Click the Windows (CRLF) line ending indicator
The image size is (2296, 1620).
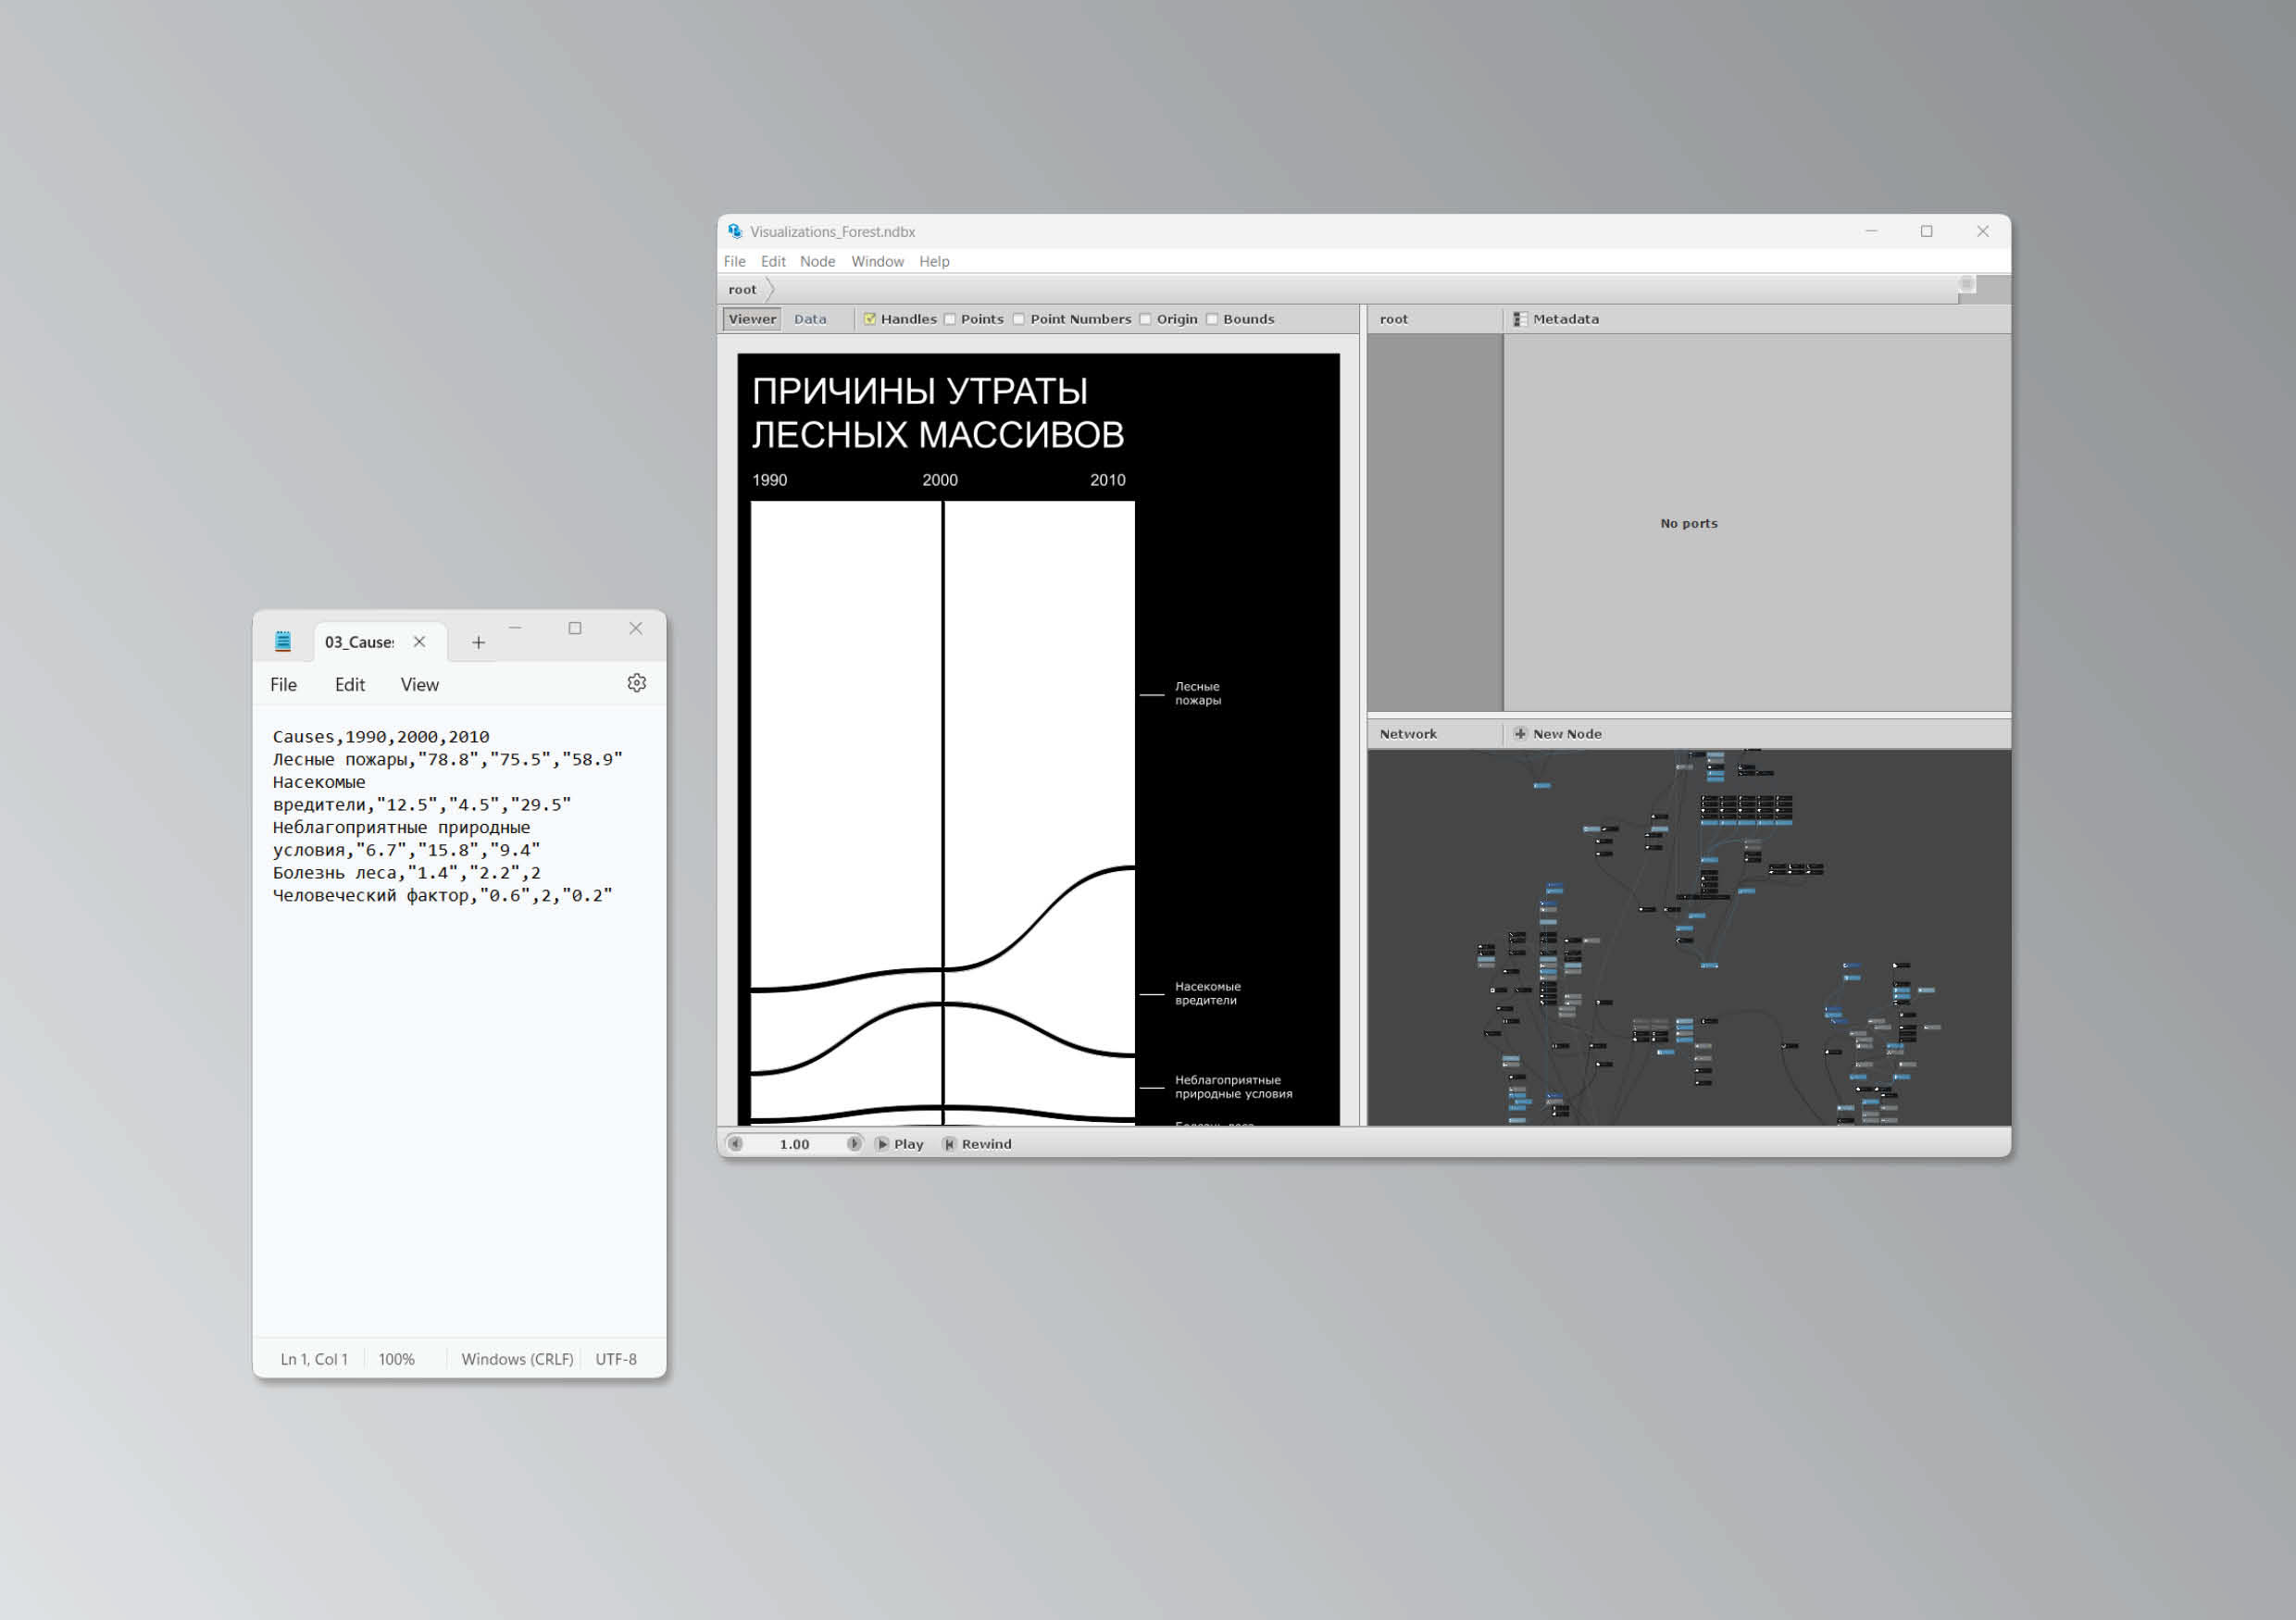point(517,1359)
